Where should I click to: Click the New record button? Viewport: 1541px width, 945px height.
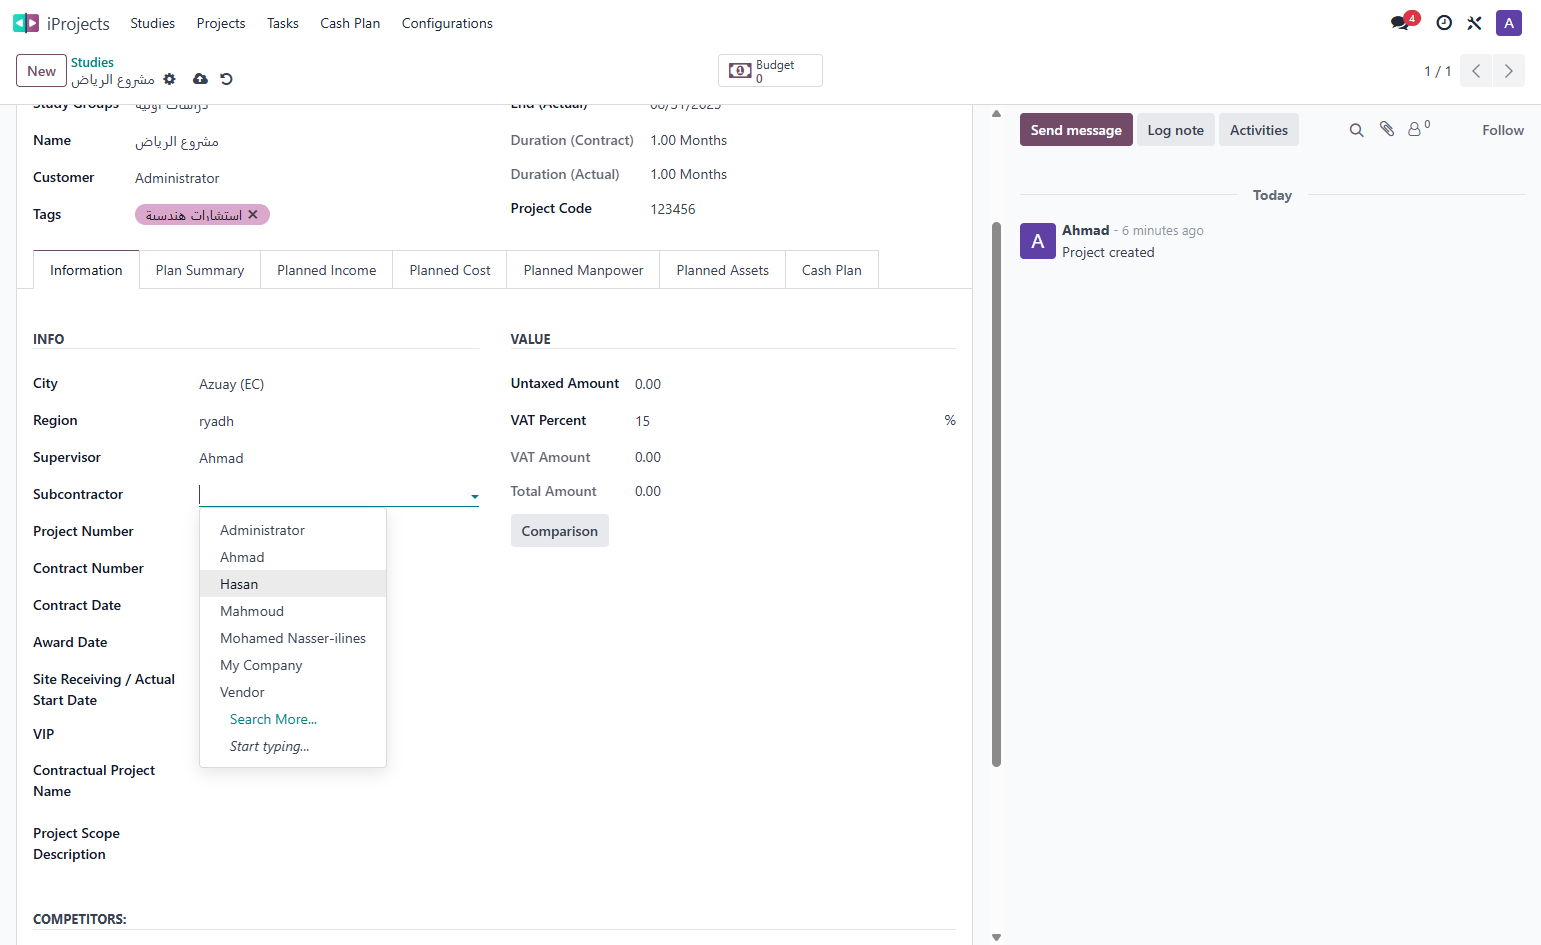coord(41,71)
